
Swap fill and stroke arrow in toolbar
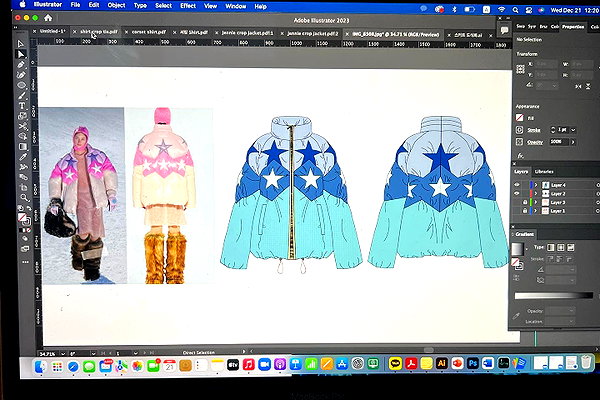[x=29, y=209]
